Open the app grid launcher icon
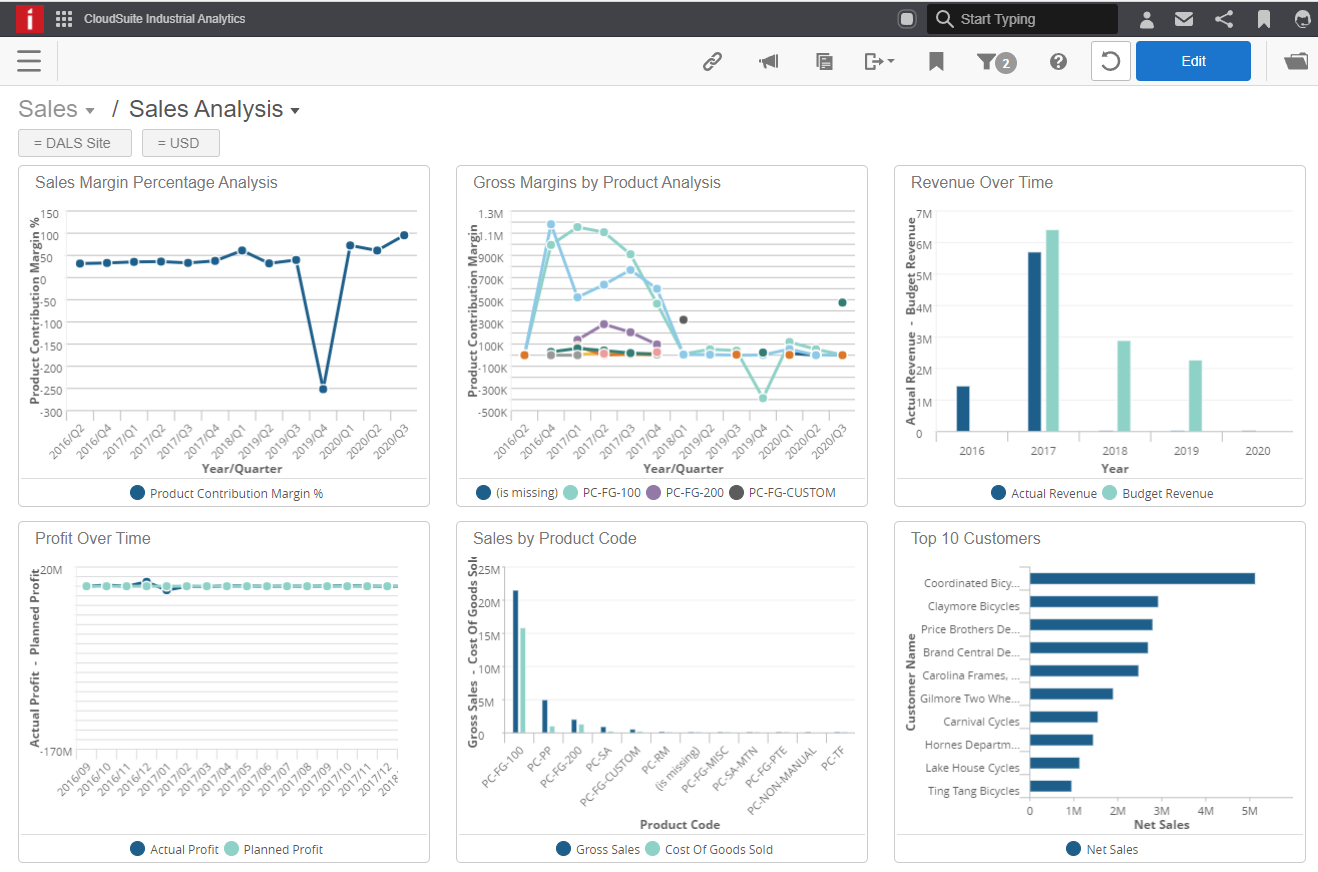 tap(64, 19)
